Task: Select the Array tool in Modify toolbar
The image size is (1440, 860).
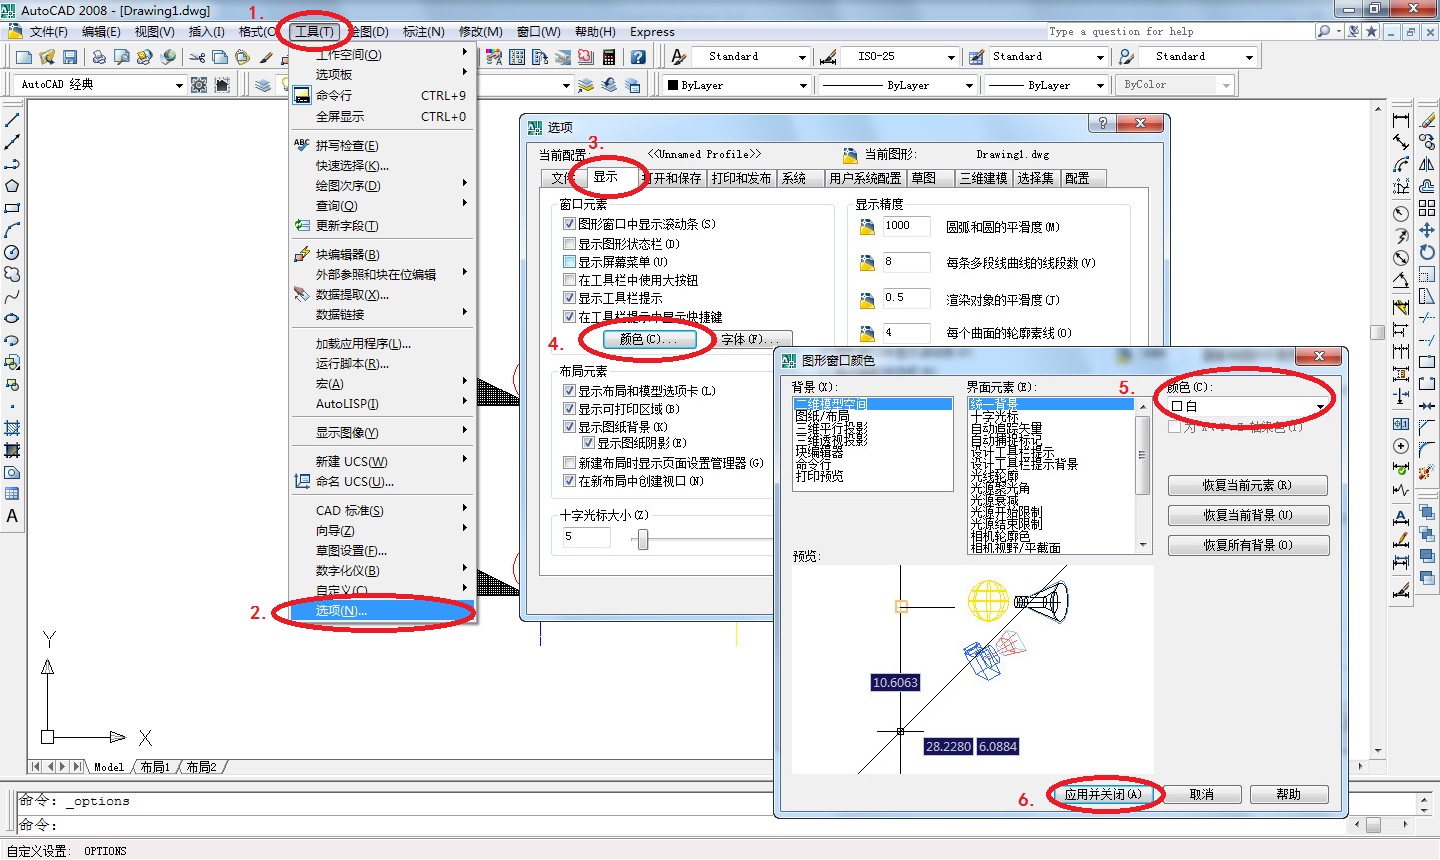Action: 1427,208
